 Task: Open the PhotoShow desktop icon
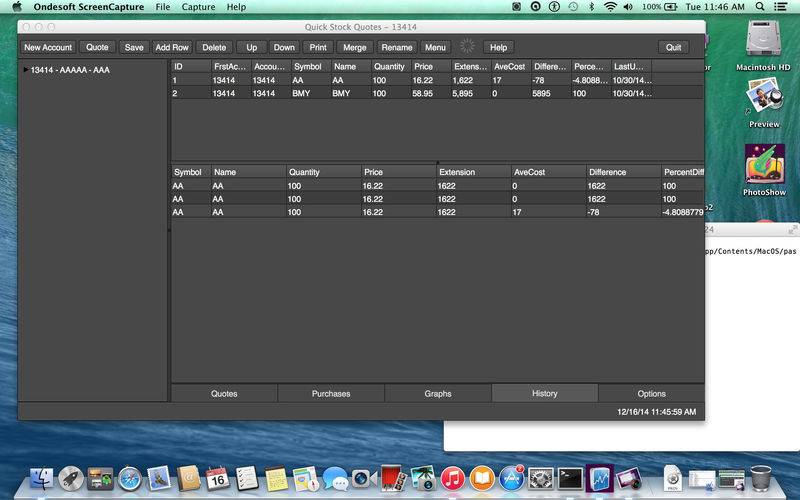pos(764,165)
